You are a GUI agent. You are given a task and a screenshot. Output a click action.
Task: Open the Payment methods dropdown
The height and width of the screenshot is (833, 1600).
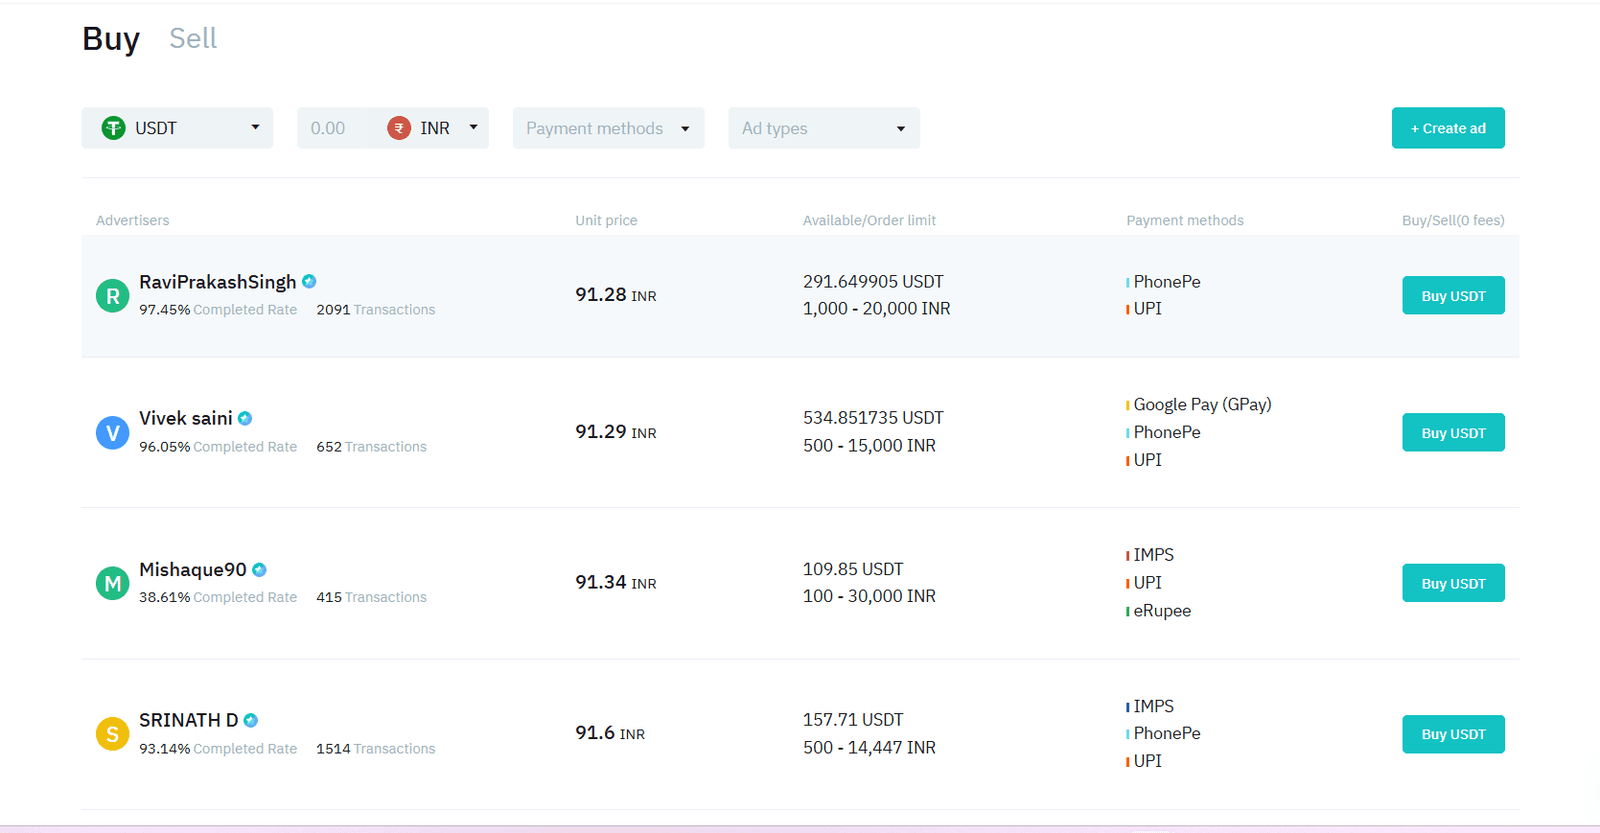pos(608,128)
